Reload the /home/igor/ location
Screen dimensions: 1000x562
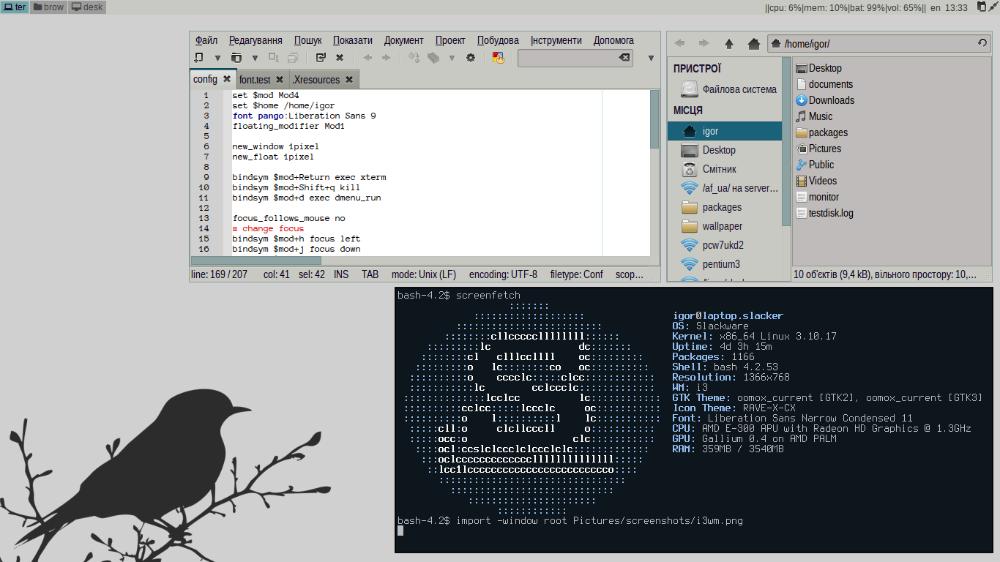982,43
